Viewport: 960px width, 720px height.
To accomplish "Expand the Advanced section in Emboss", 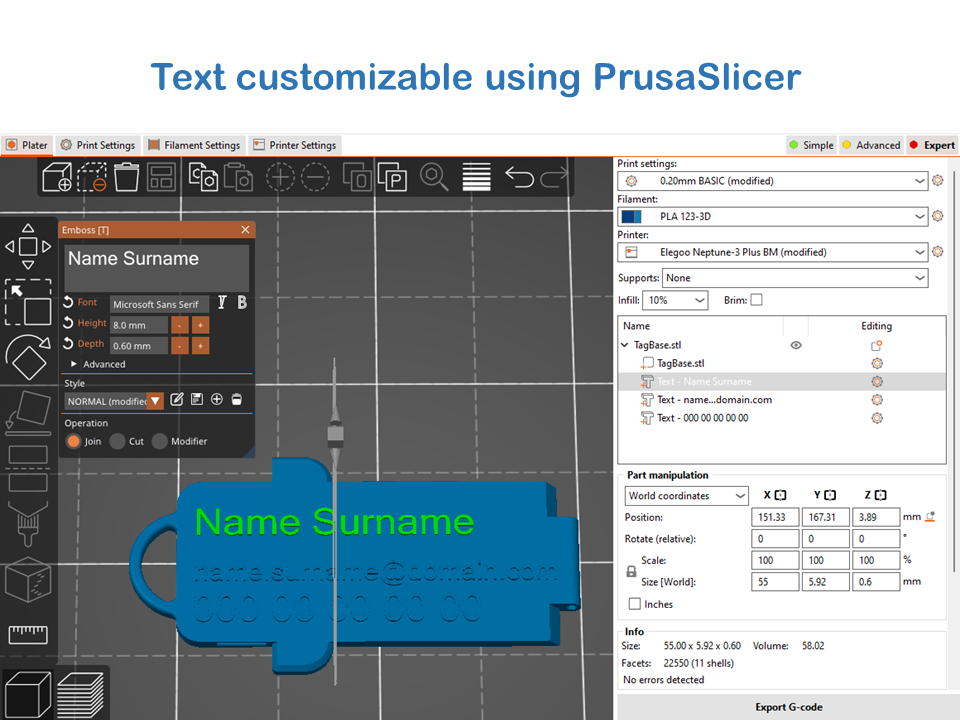I will pyautogui.click(x=75, y=365).
